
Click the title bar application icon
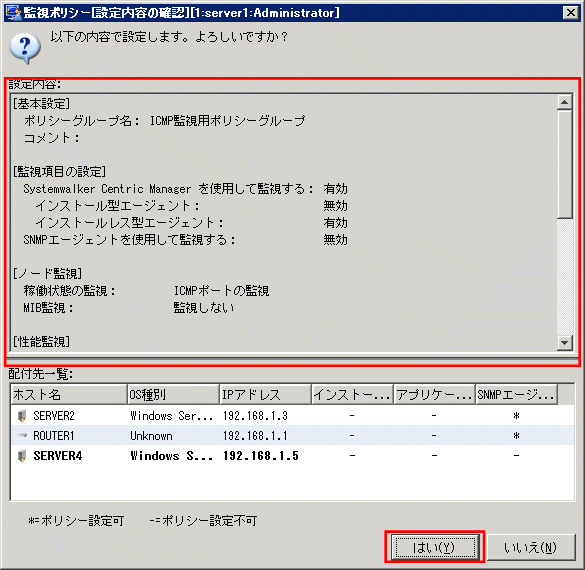click(13, 13)
